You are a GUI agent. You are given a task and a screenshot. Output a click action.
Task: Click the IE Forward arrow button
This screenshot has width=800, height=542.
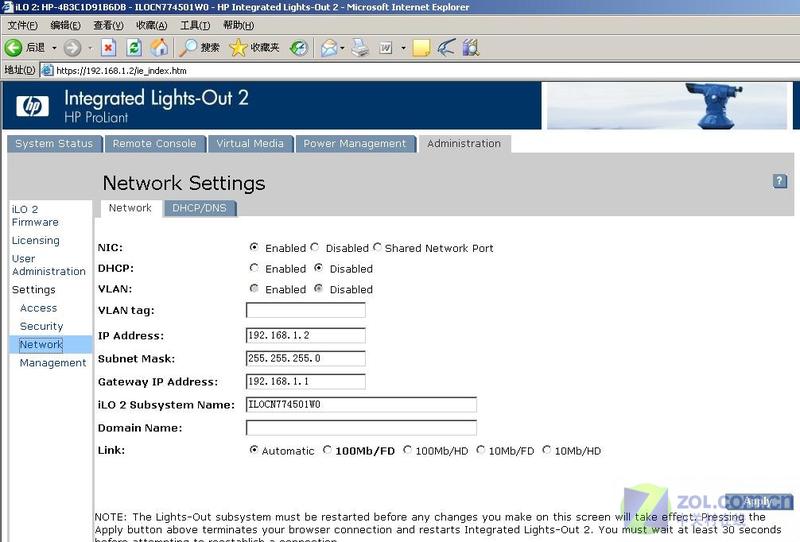tap(72, 48)
